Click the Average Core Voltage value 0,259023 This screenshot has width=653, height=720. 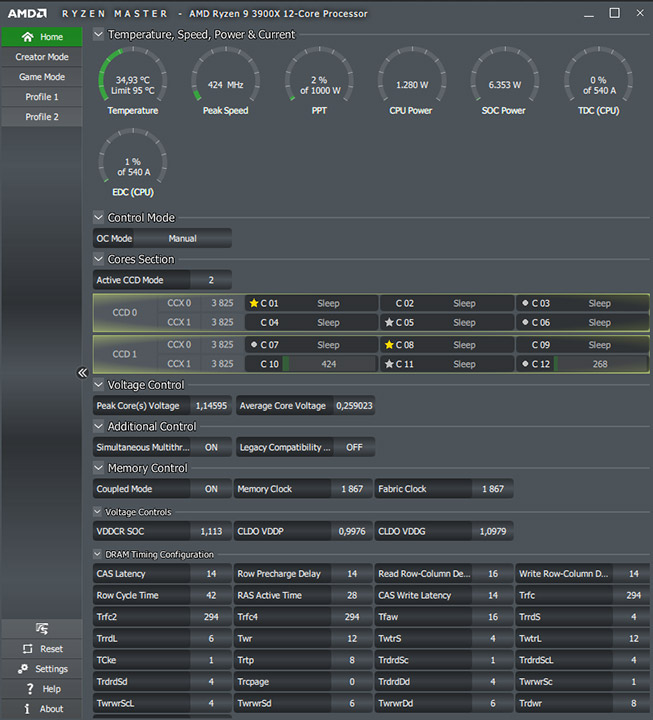[354, 405]
